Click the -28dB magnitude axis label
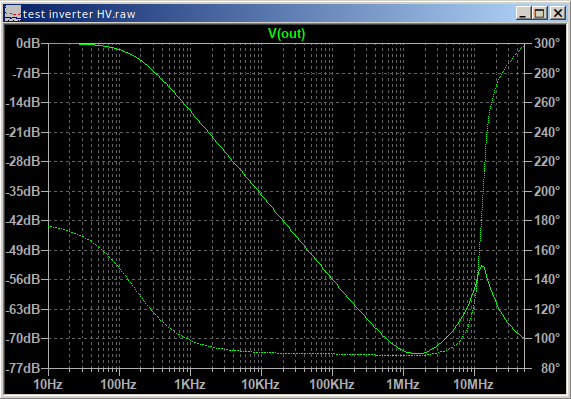The width and height of the screenshot is (571, 399). (23, 161)
